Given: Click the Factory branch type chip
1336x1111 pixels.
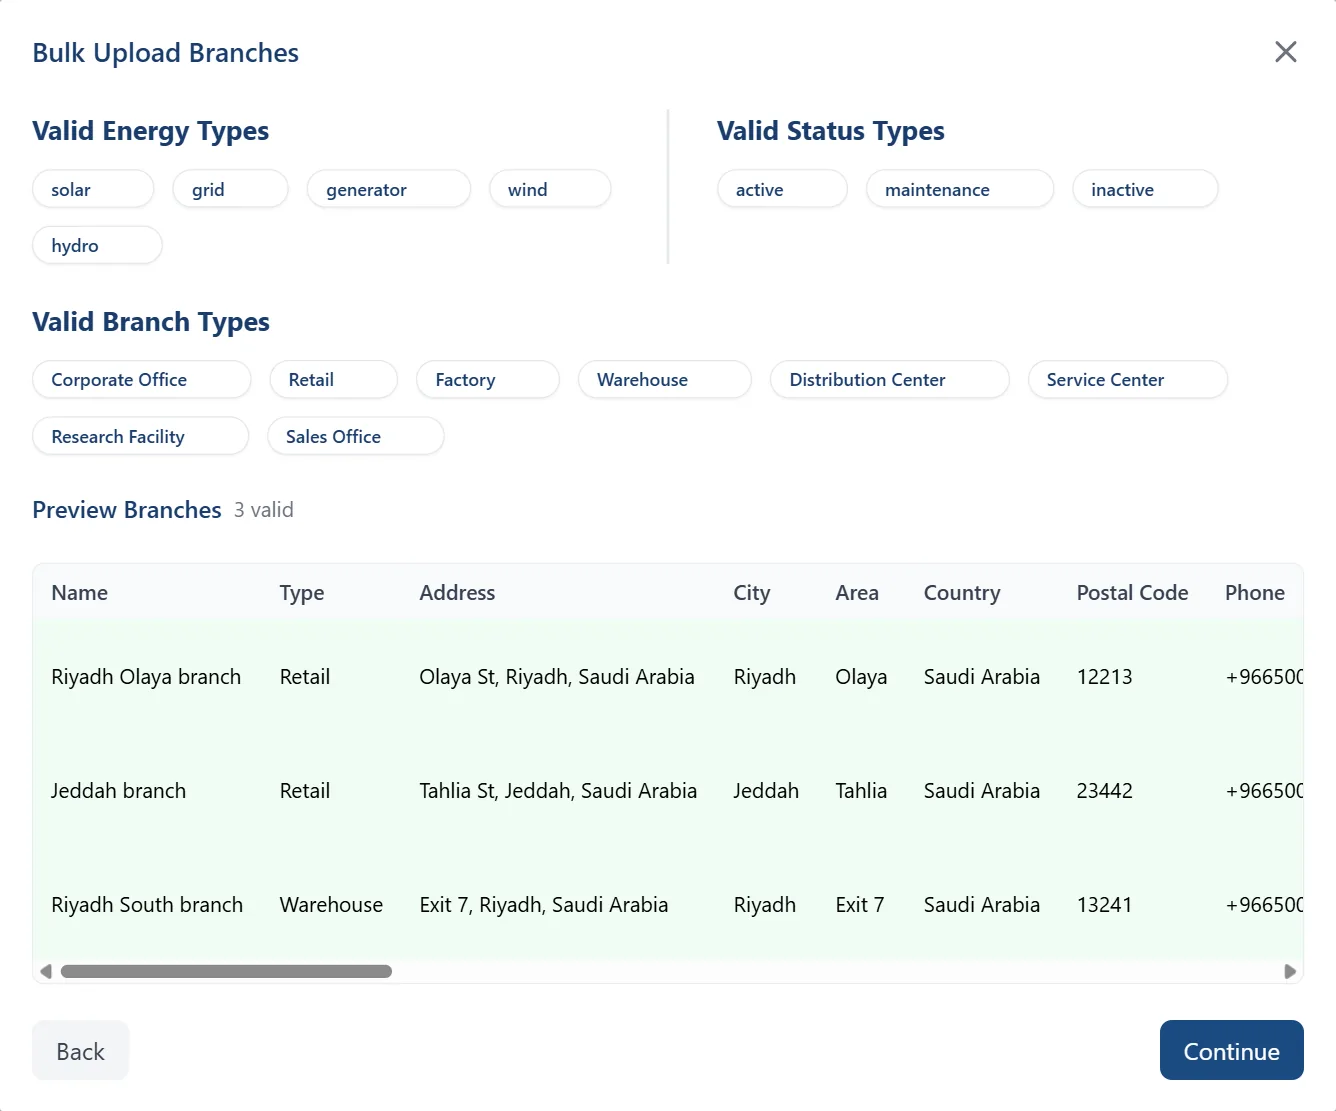Looking at the screenshot, I should click(x=488, y=379).
